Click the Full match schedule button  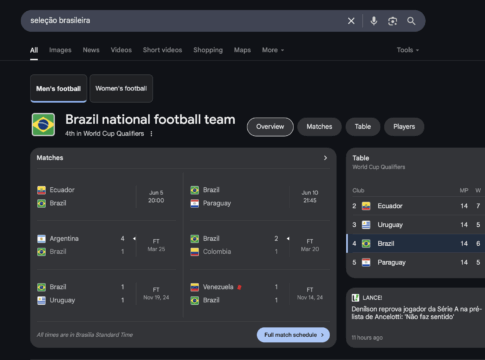click(293, 335)
